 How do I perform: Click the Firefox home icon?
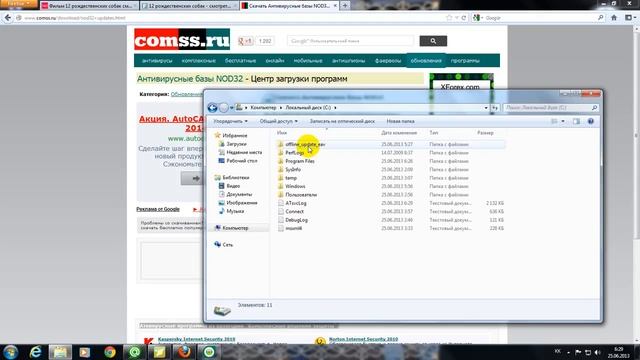pyautogui.click(x=614, y=18)
